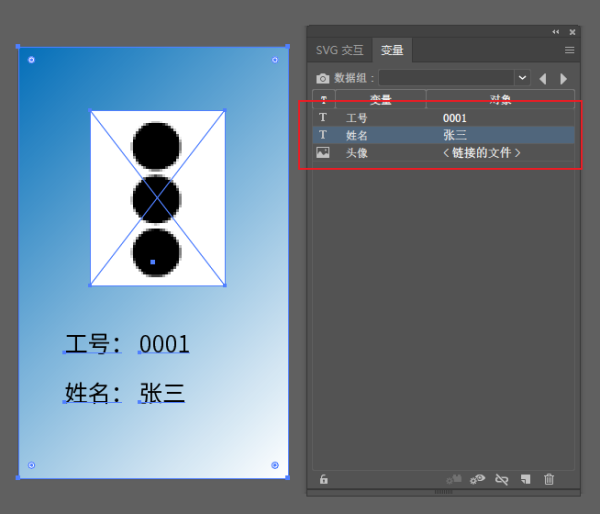600x514 pixels.
Task: Close the Variables panel
Action: [572, 32]
